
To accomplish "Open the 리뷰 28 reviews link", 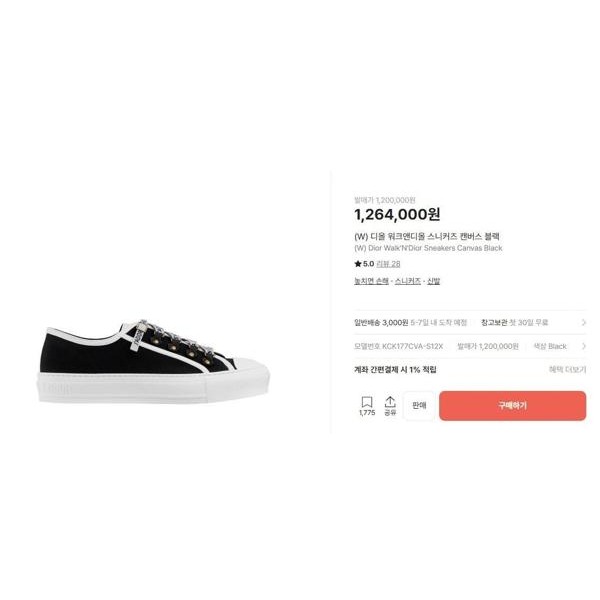I will [x=388, y=264].
